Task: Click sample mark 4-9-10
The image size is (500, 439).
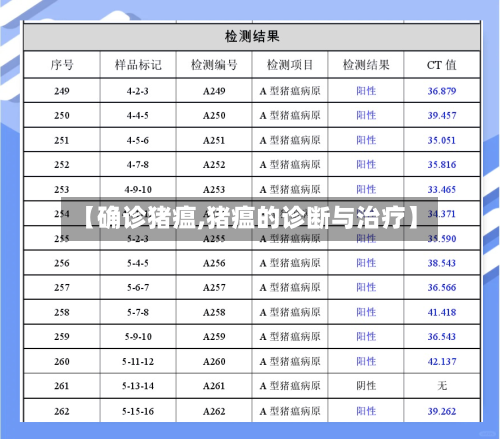Action: click(138, 189)
